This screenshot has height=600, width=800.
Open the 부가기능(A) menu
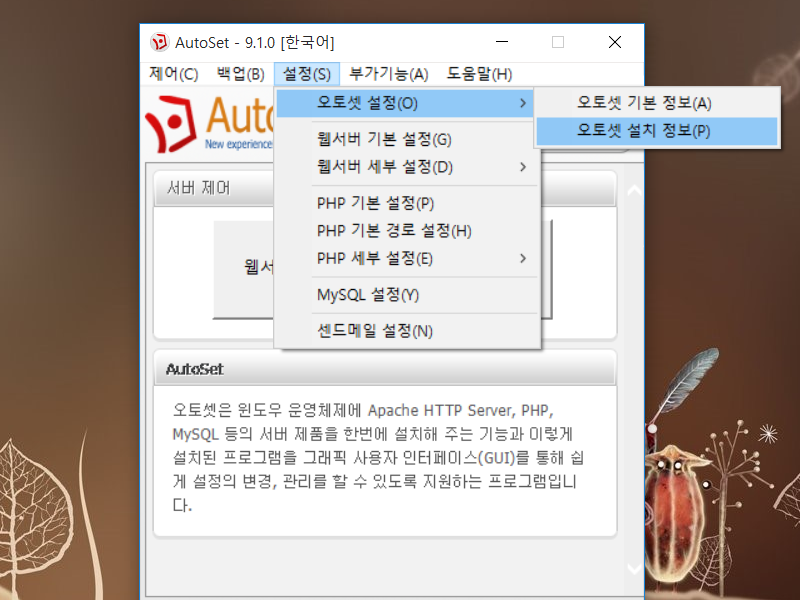[x=388, y=74]
